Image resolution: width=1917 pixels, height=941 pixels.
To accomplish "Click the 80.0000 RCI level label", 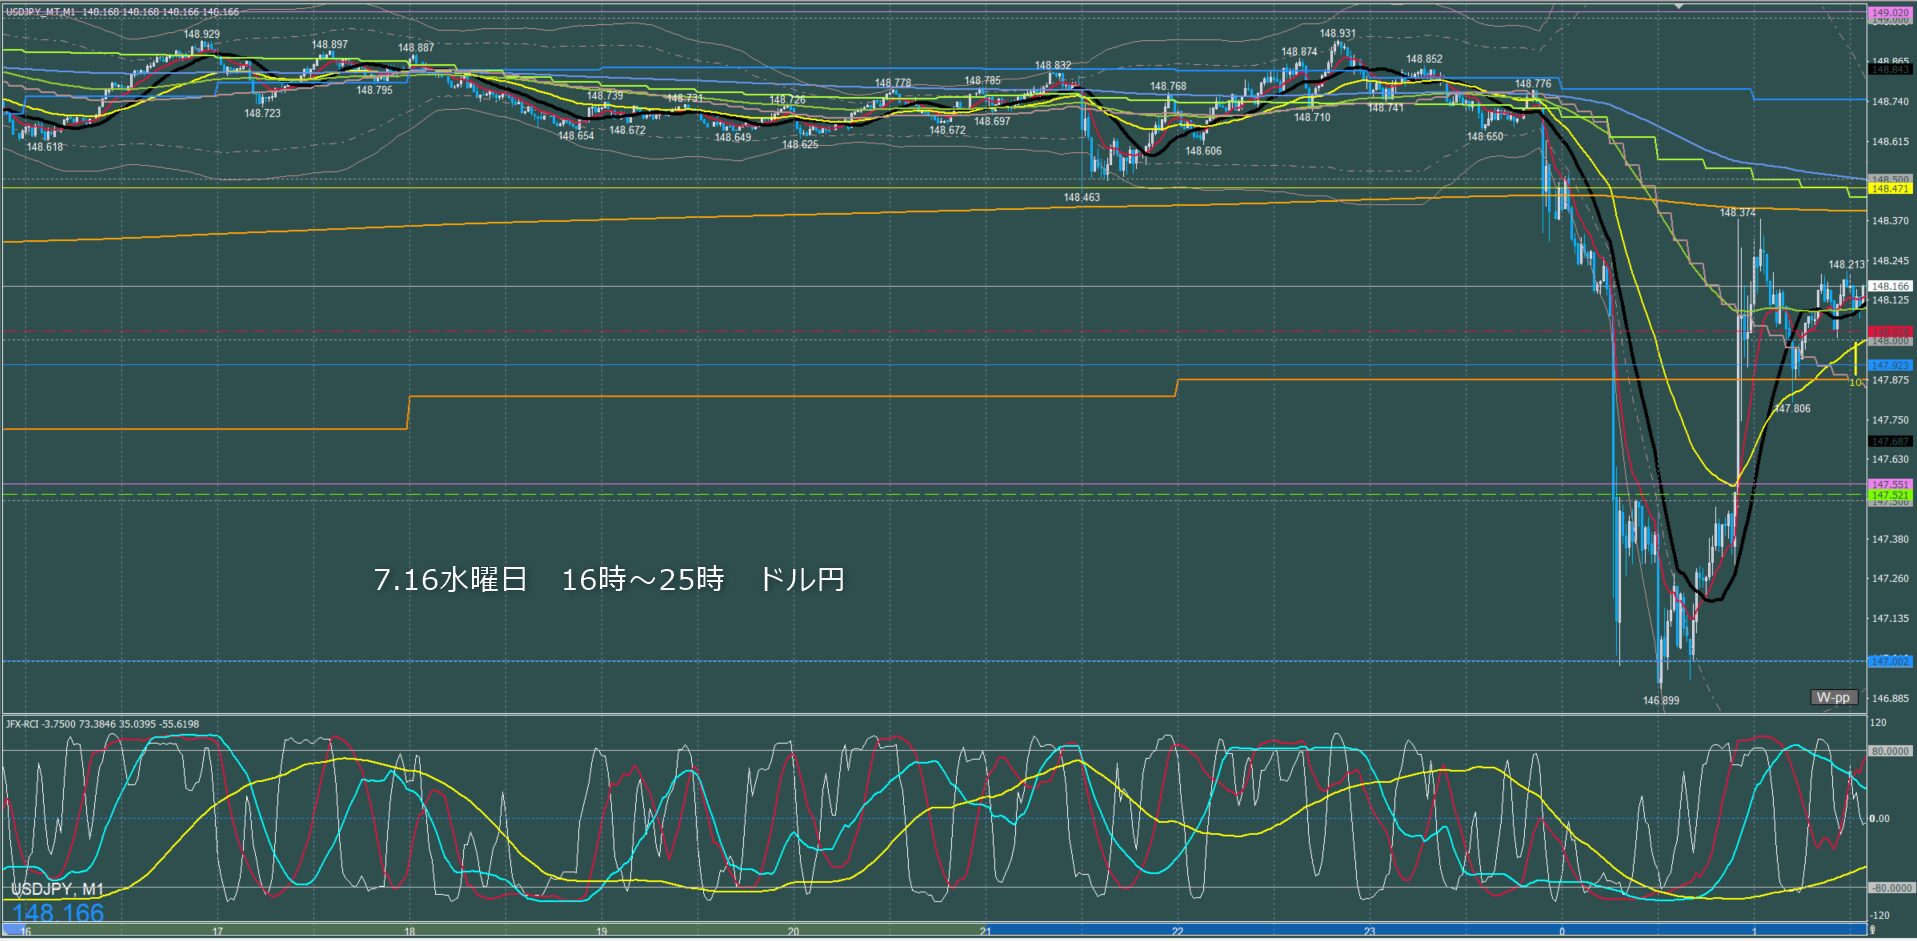I will point(1890,751).
